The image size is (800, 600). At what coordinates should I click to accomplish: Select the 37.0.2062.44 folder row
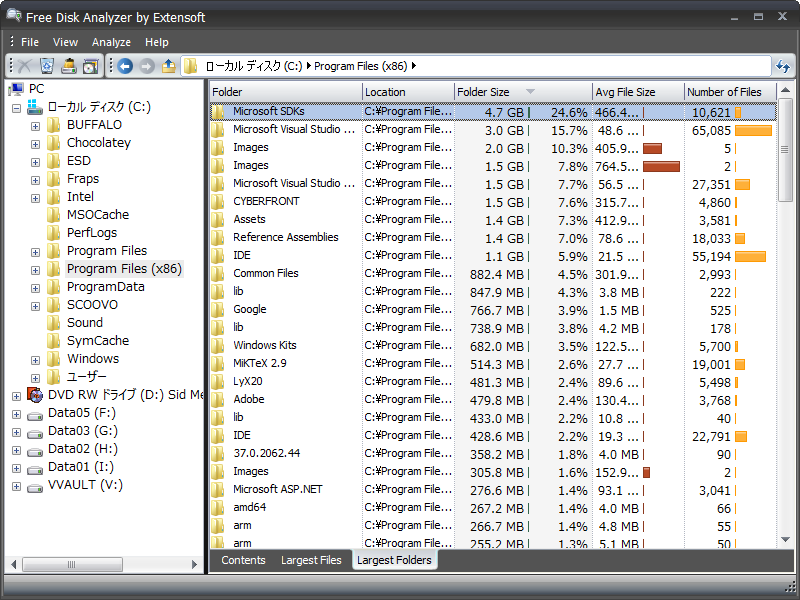(493, 454)
